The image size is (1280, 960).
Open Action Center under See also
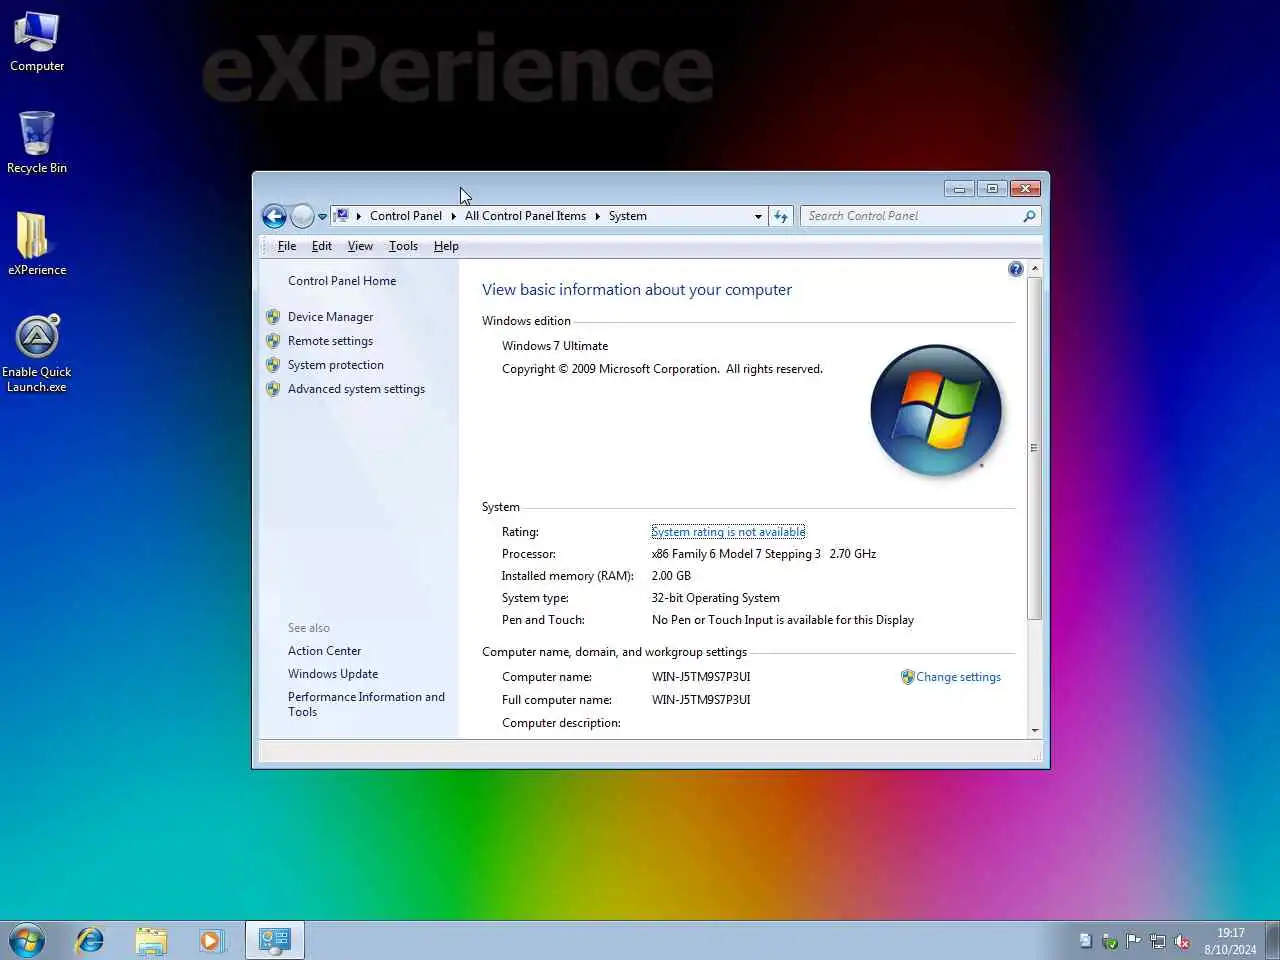324,651
